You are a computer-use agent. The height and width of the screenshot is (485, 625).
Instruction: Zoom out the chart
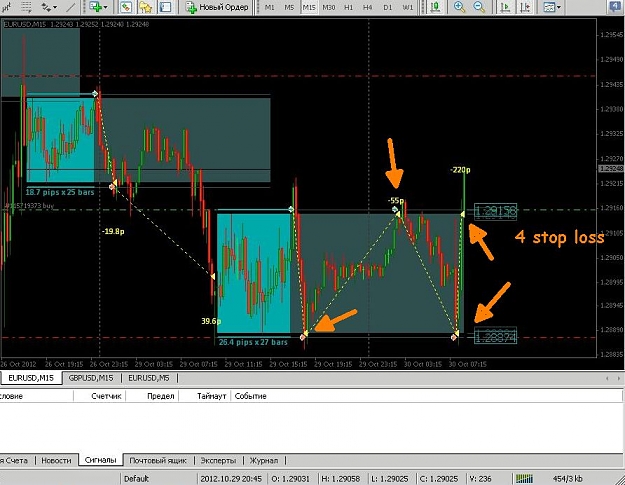click(480, 7)
